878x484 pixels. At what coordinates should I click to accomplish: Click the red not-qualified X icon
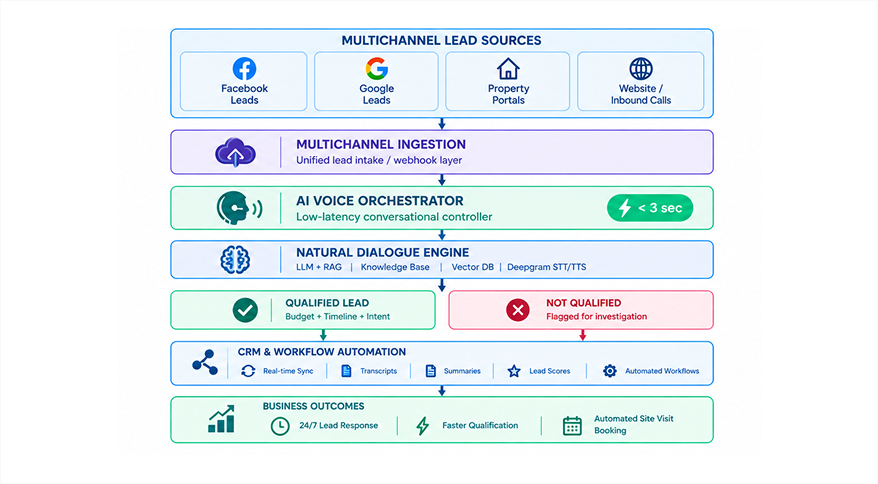click(x=518, y=310)
